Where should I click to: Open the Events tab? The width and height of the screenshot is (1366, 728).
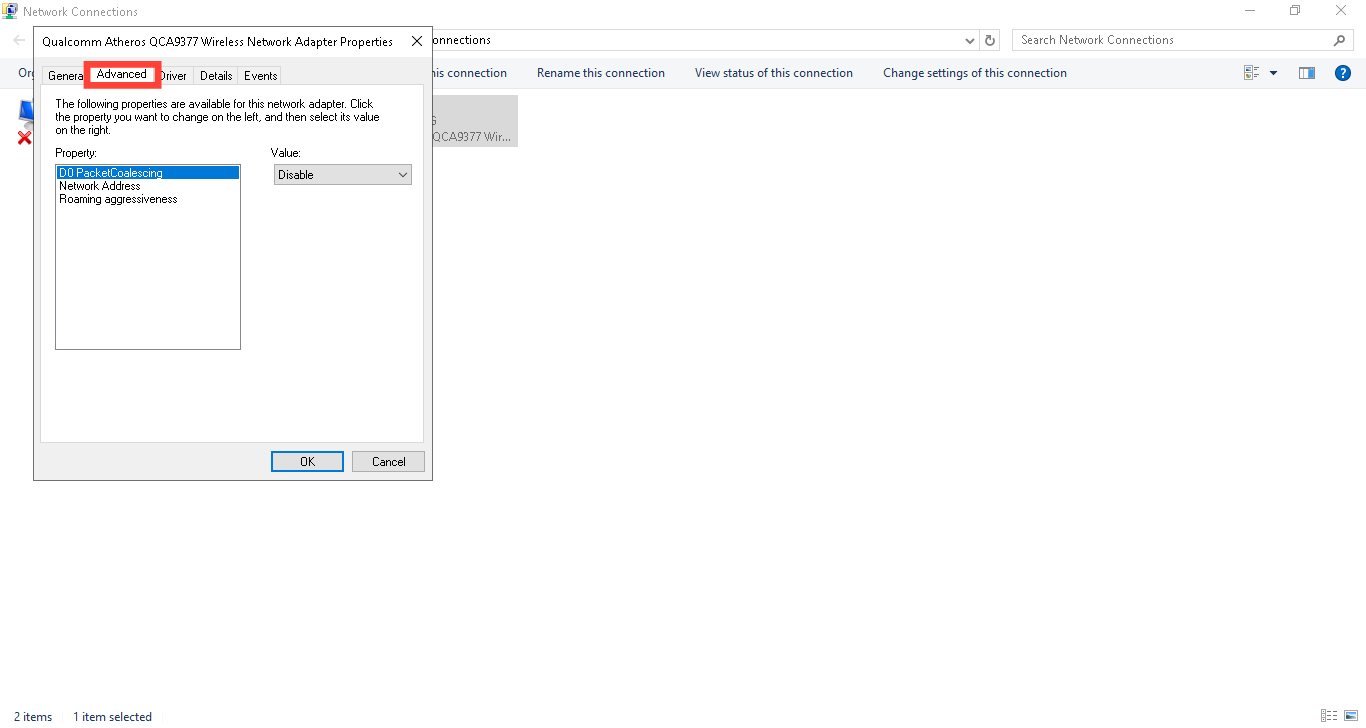click(261, 76)
